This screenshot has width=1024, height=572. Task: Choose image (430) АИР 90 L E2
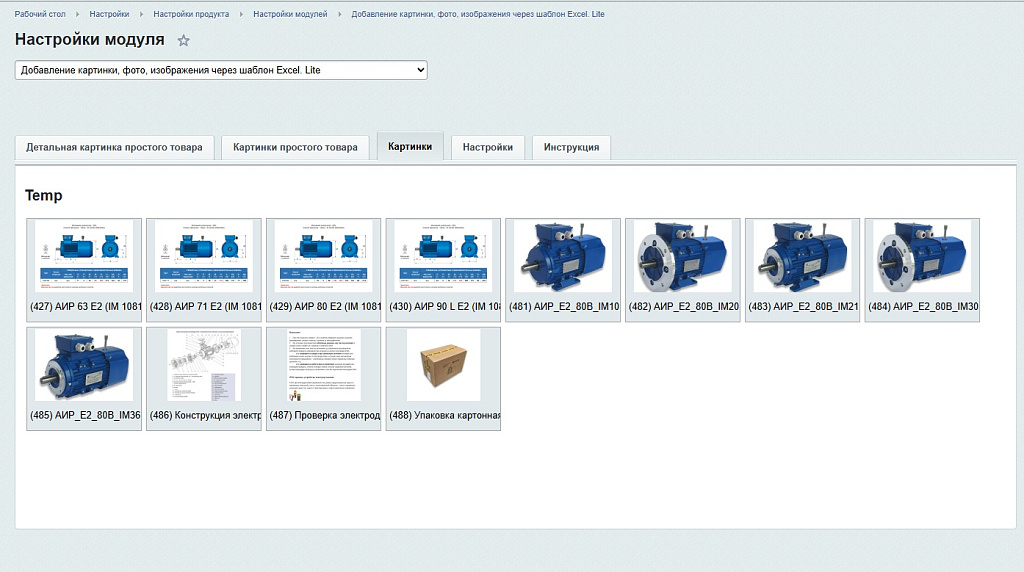click(443, 257)
